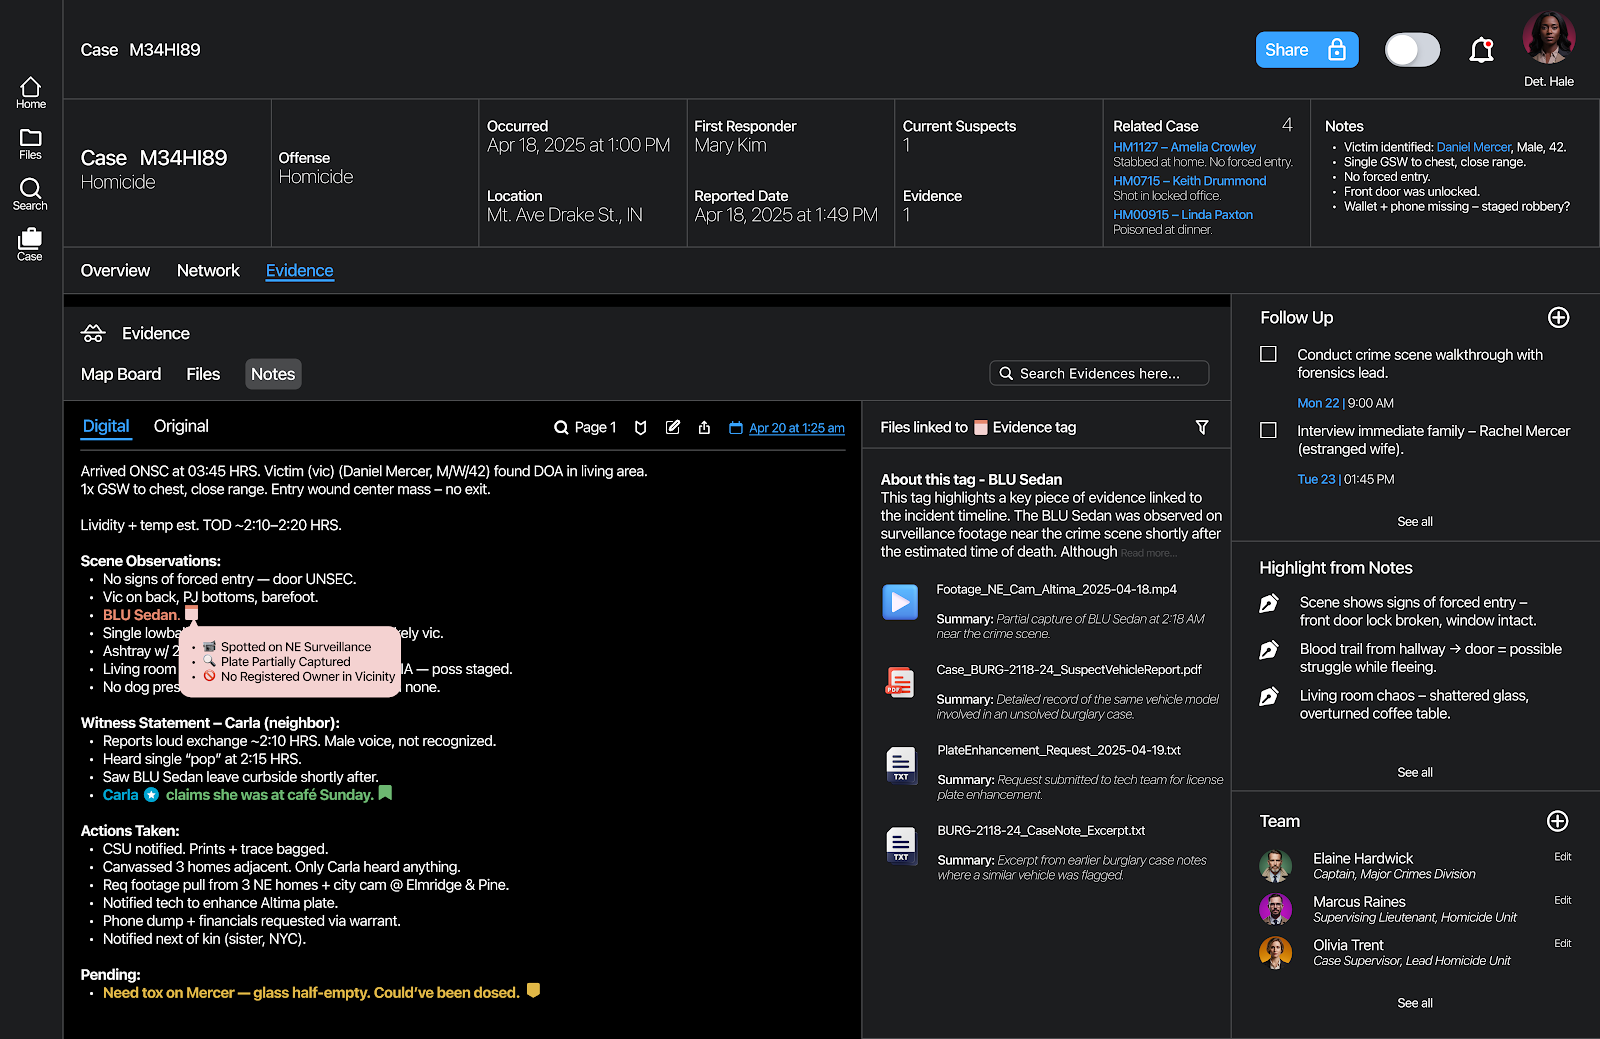Open related case HM00915 – Linda Paxton
The image size is (1600, 1039).
tap(1183, 215)
